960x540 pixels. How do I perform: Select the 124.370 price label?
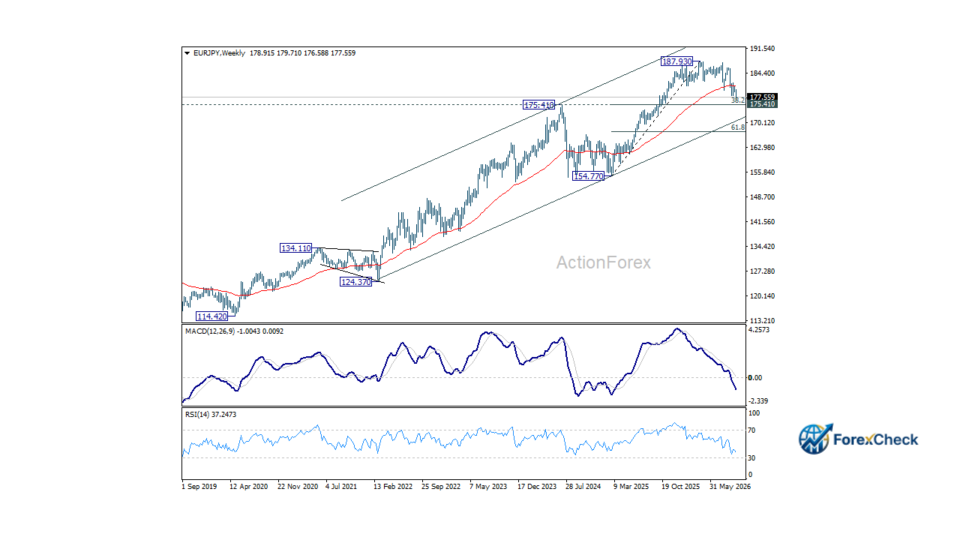(x=356, y=282)
